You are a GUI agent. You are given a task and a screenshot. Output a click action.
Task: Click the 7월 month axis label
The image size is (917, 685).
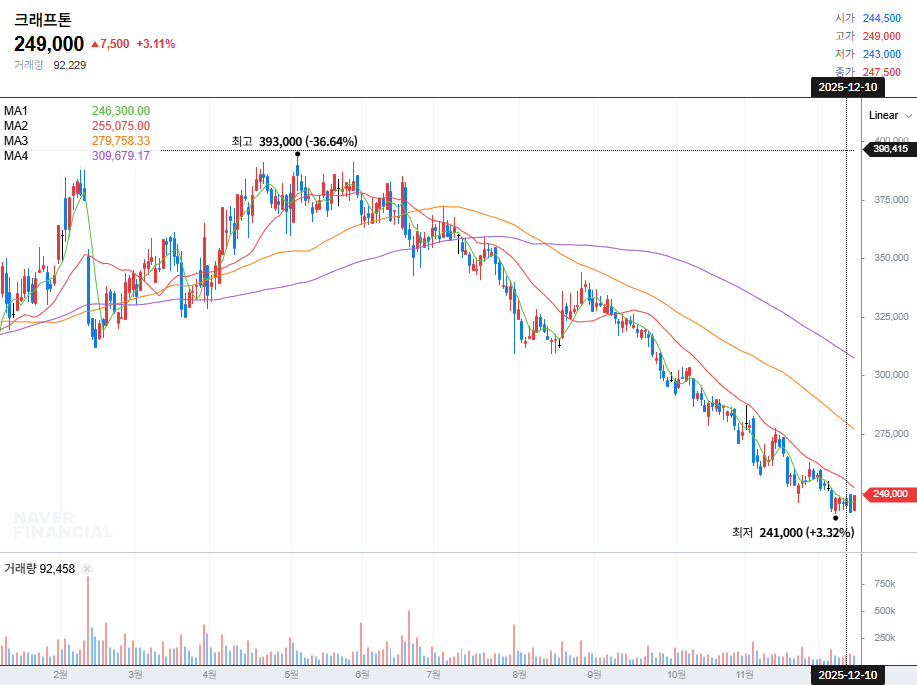pos(433,674)
